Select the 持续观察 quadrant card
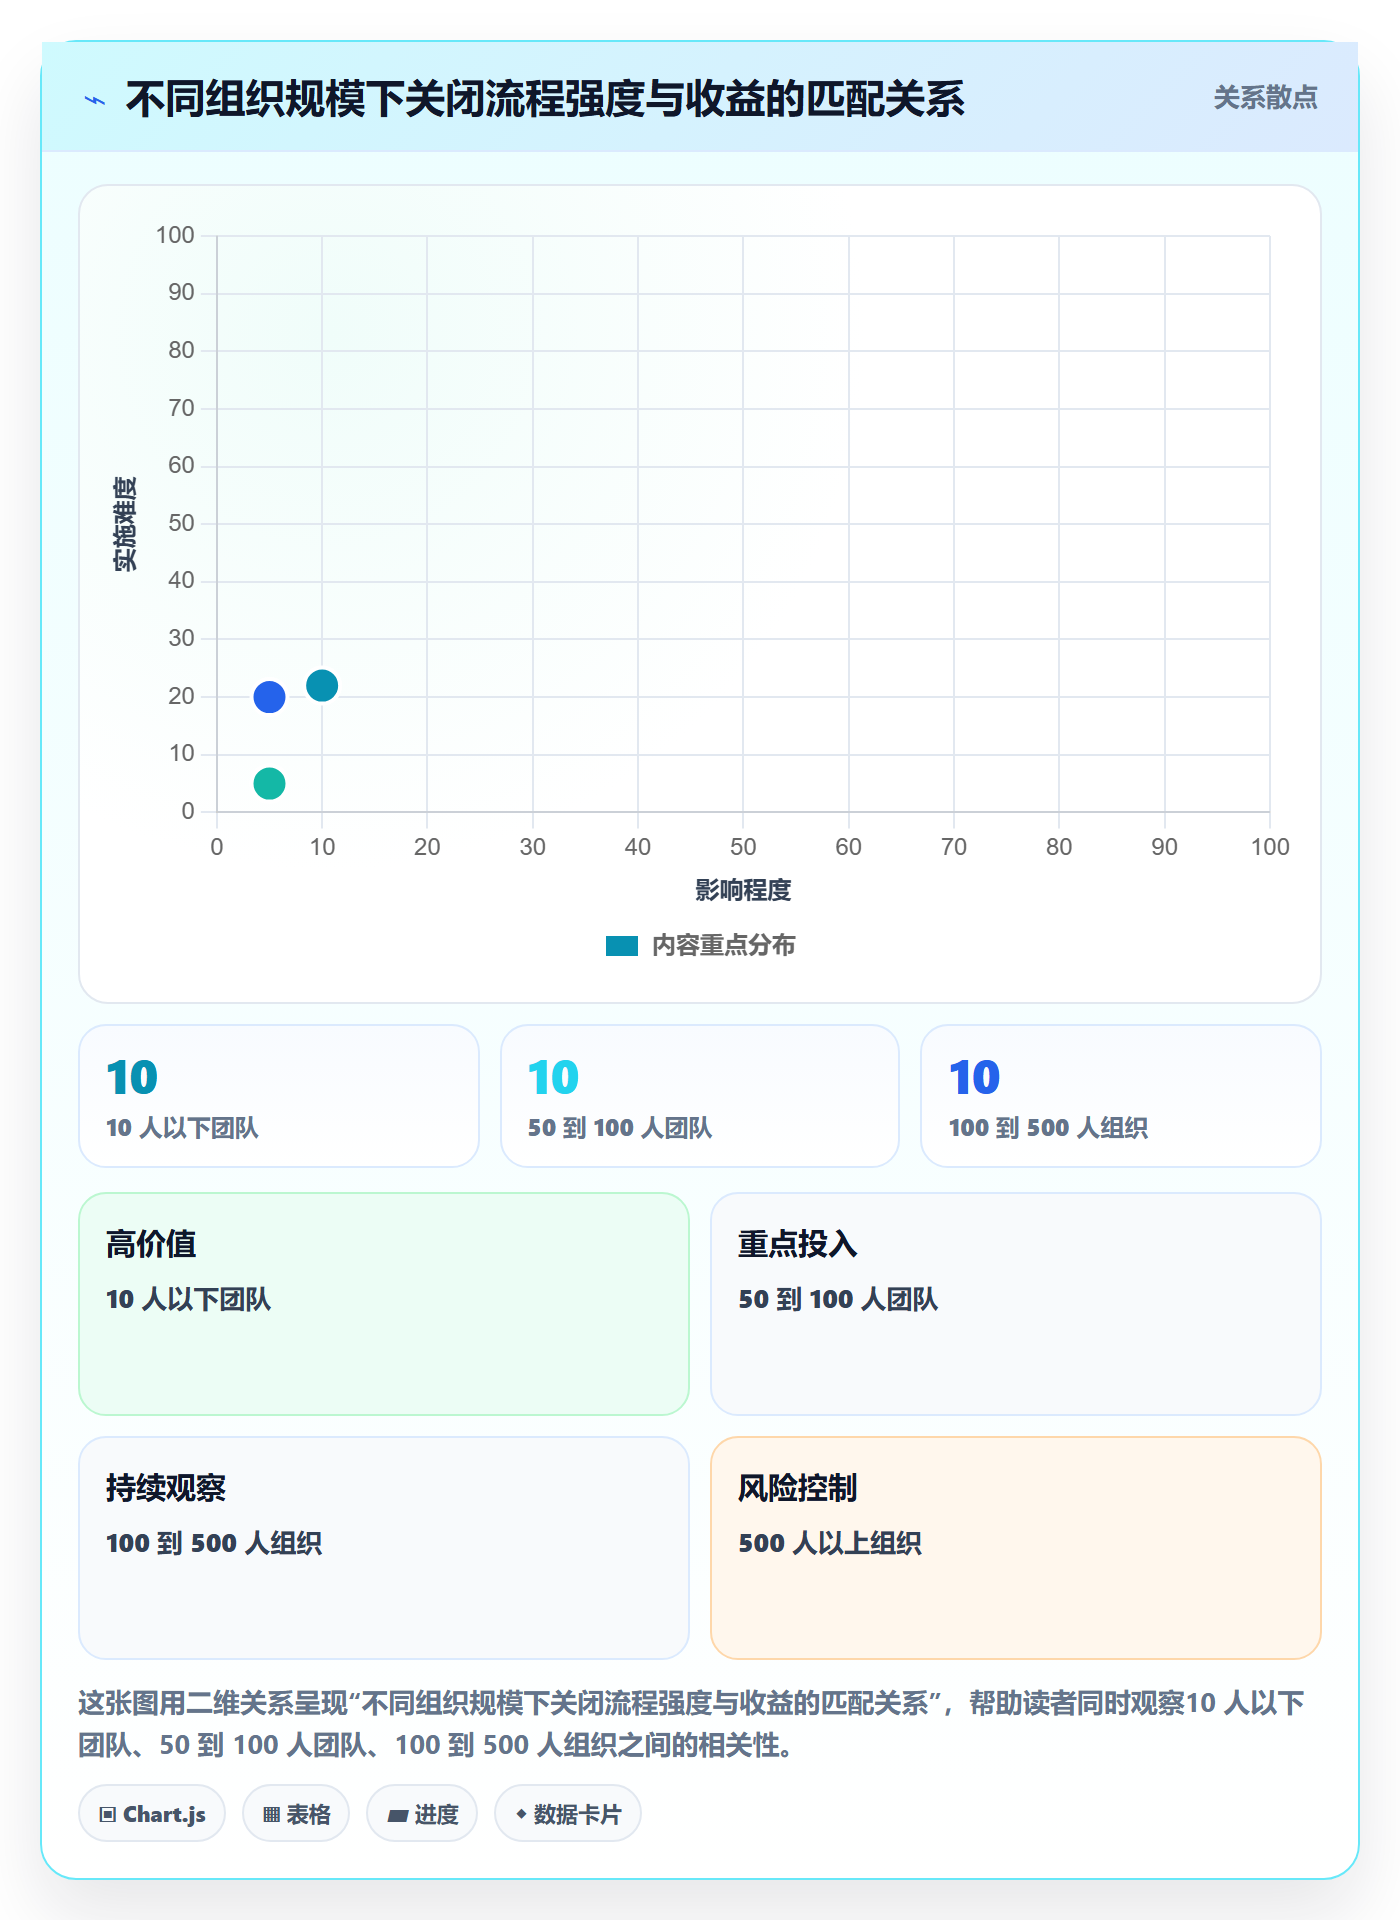 [x=384, y=1548]
